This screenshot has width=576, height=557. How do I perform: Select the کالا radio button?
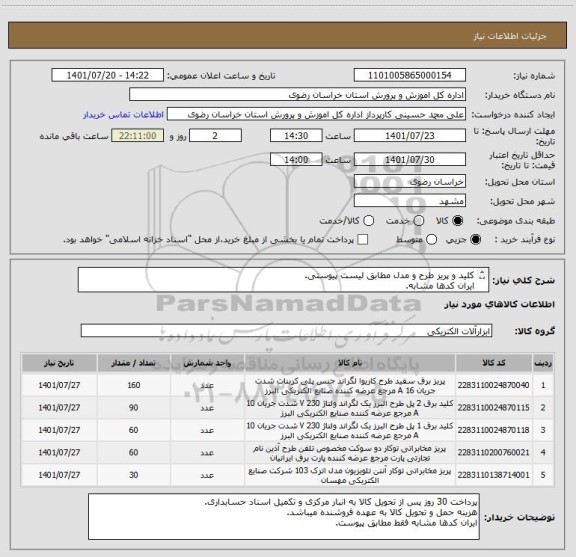458,221
